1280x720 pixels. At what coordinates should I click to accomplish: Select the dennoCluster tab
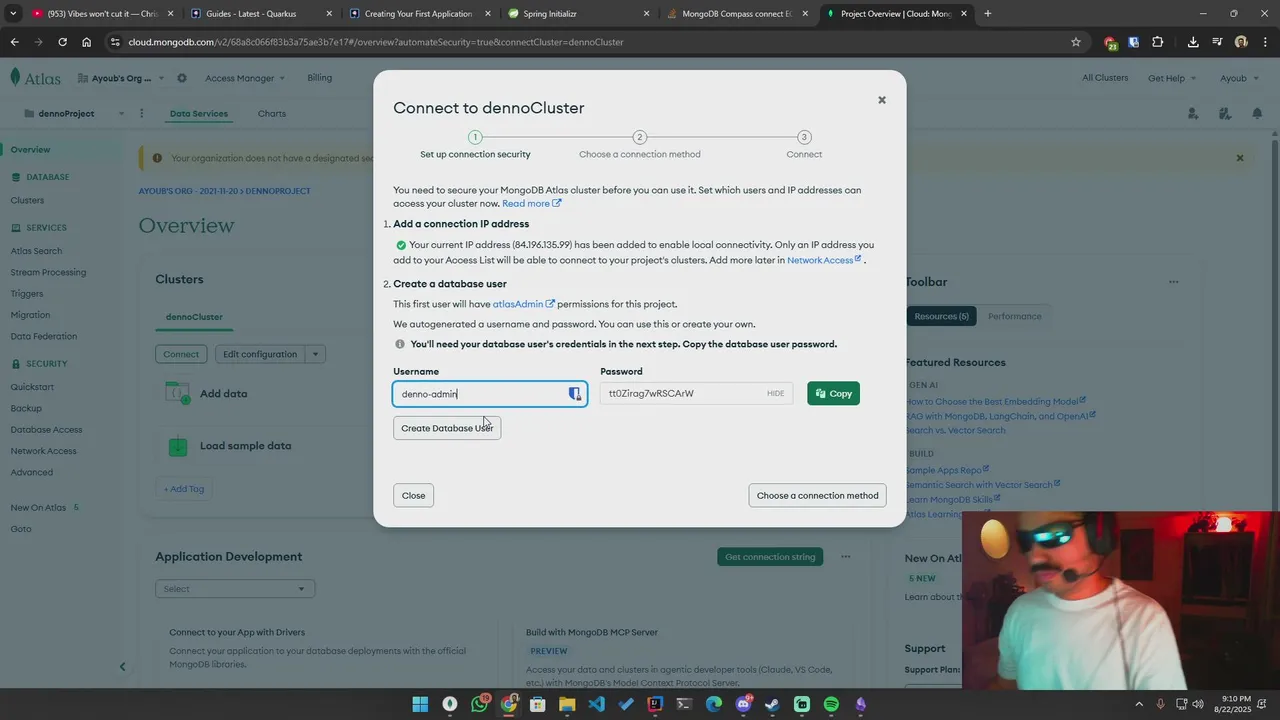tap(194, 317)
